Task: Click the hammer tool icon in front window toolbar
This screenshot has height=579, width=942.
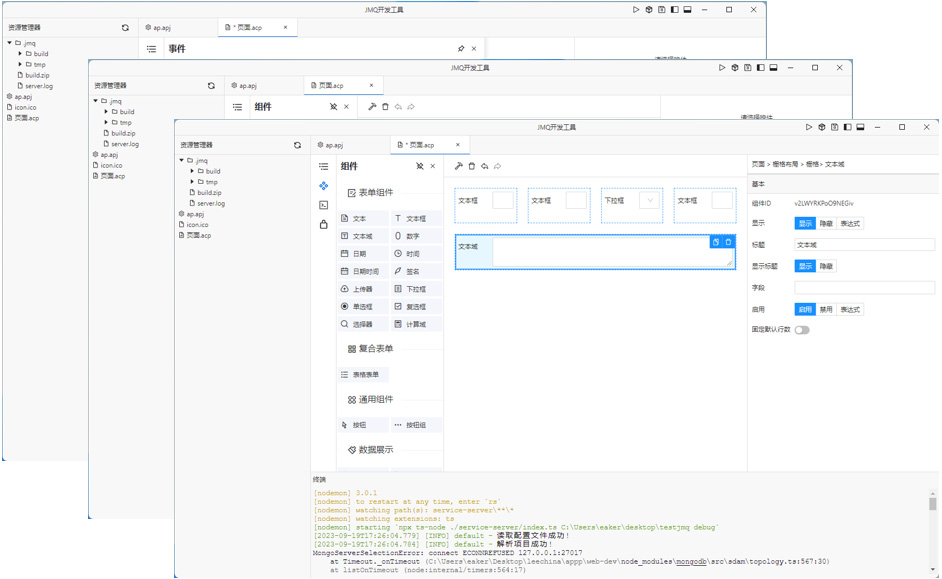Action: pos(458,166)
